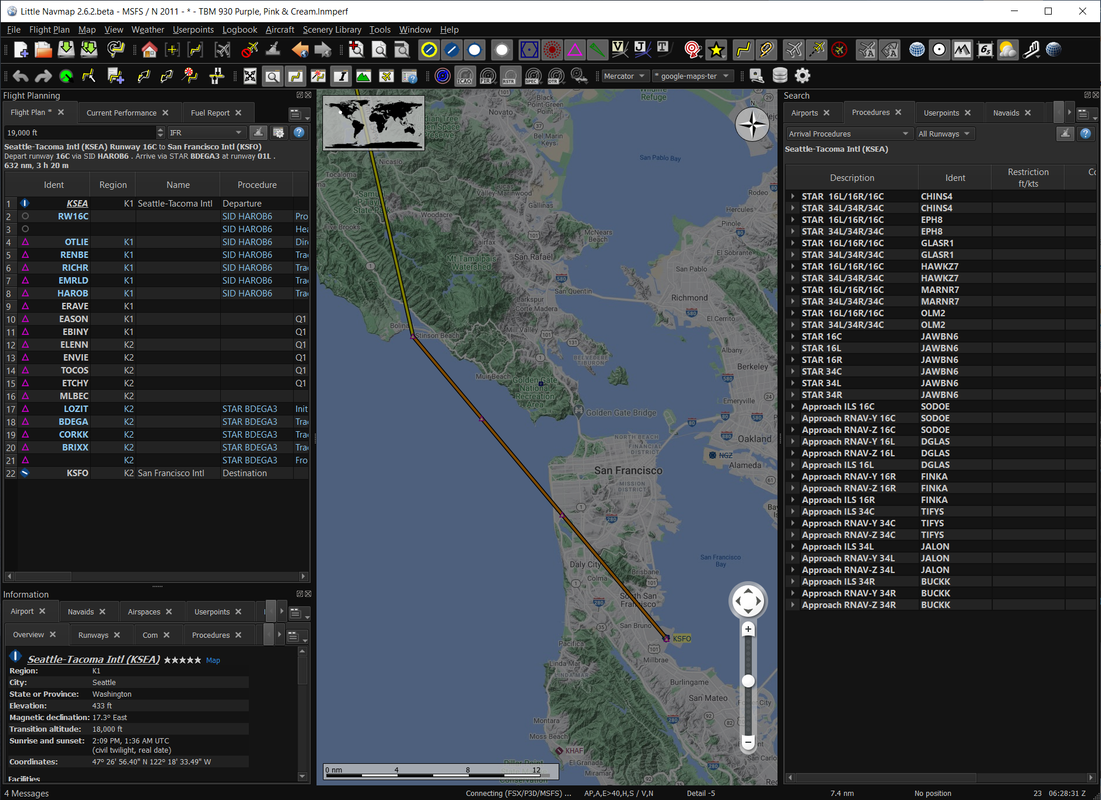Close the Procedures search tab
1101x800 pixels.
pyautogui.click(x=899, y=112)
